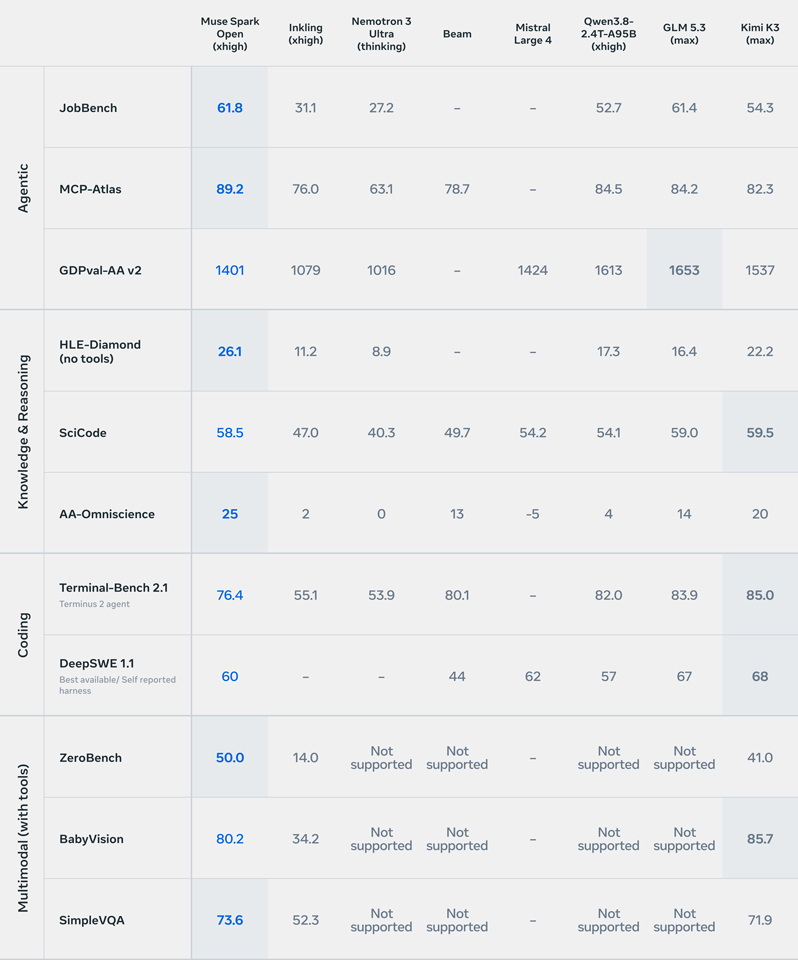Select the Agentic category side label
This screenshot has height=960, width=798.
pos(23,188)
